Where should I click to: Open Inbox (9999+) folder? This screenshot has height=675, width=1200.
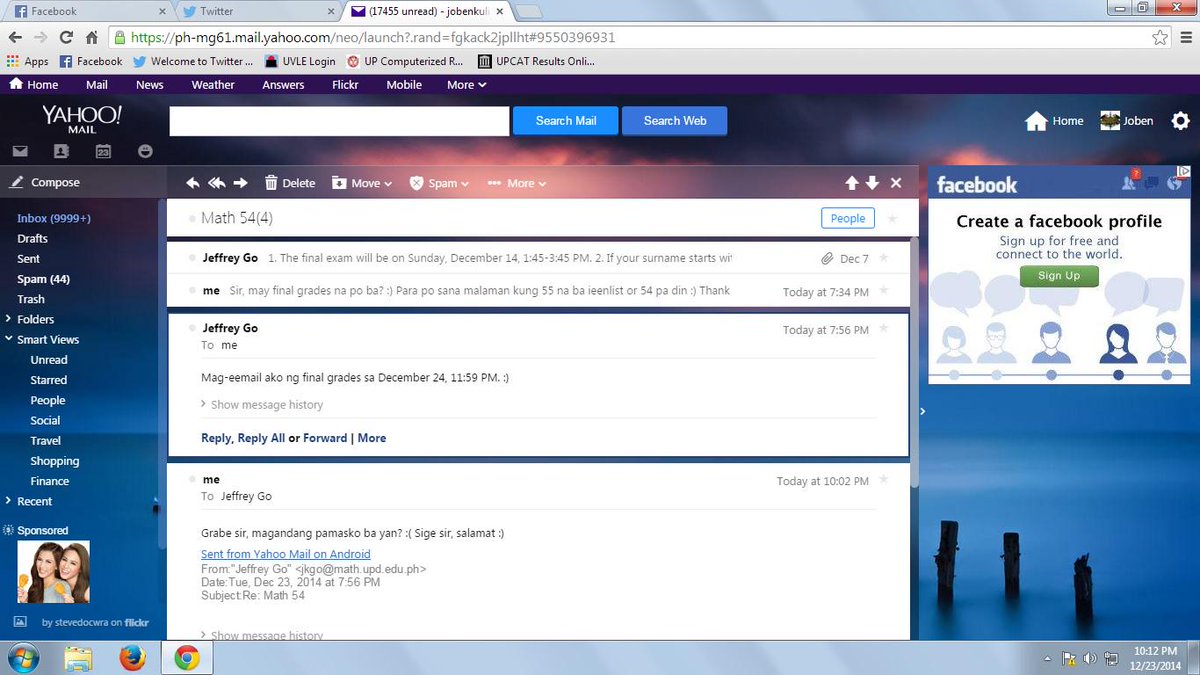pos(54,218)
